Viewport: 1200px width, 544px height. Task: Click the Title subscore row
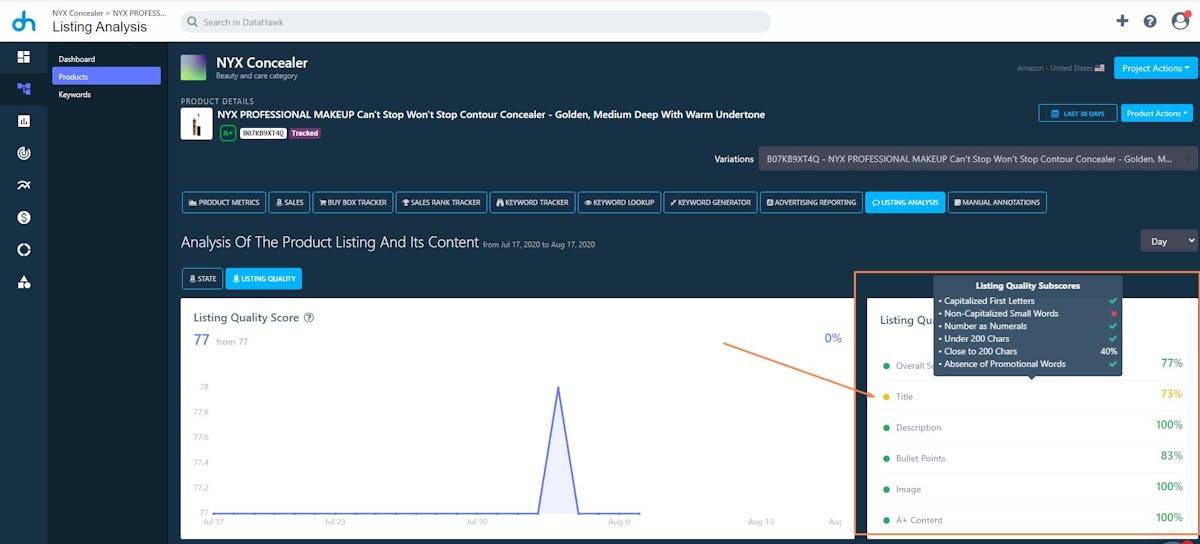[x=1032, y=396]
